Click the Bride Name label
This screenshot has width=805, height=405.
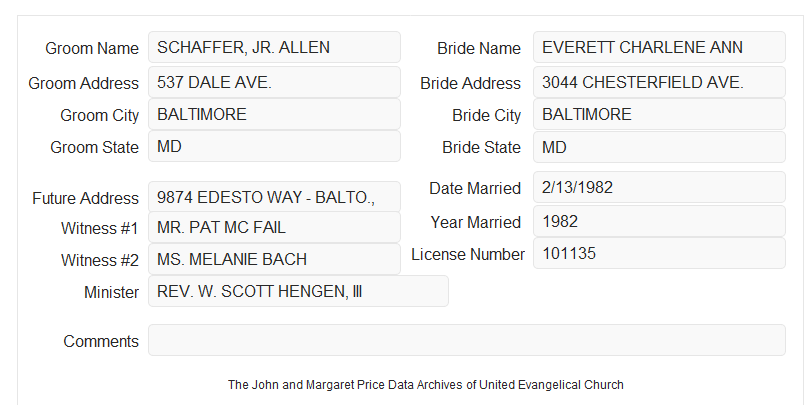coord(479,48)
